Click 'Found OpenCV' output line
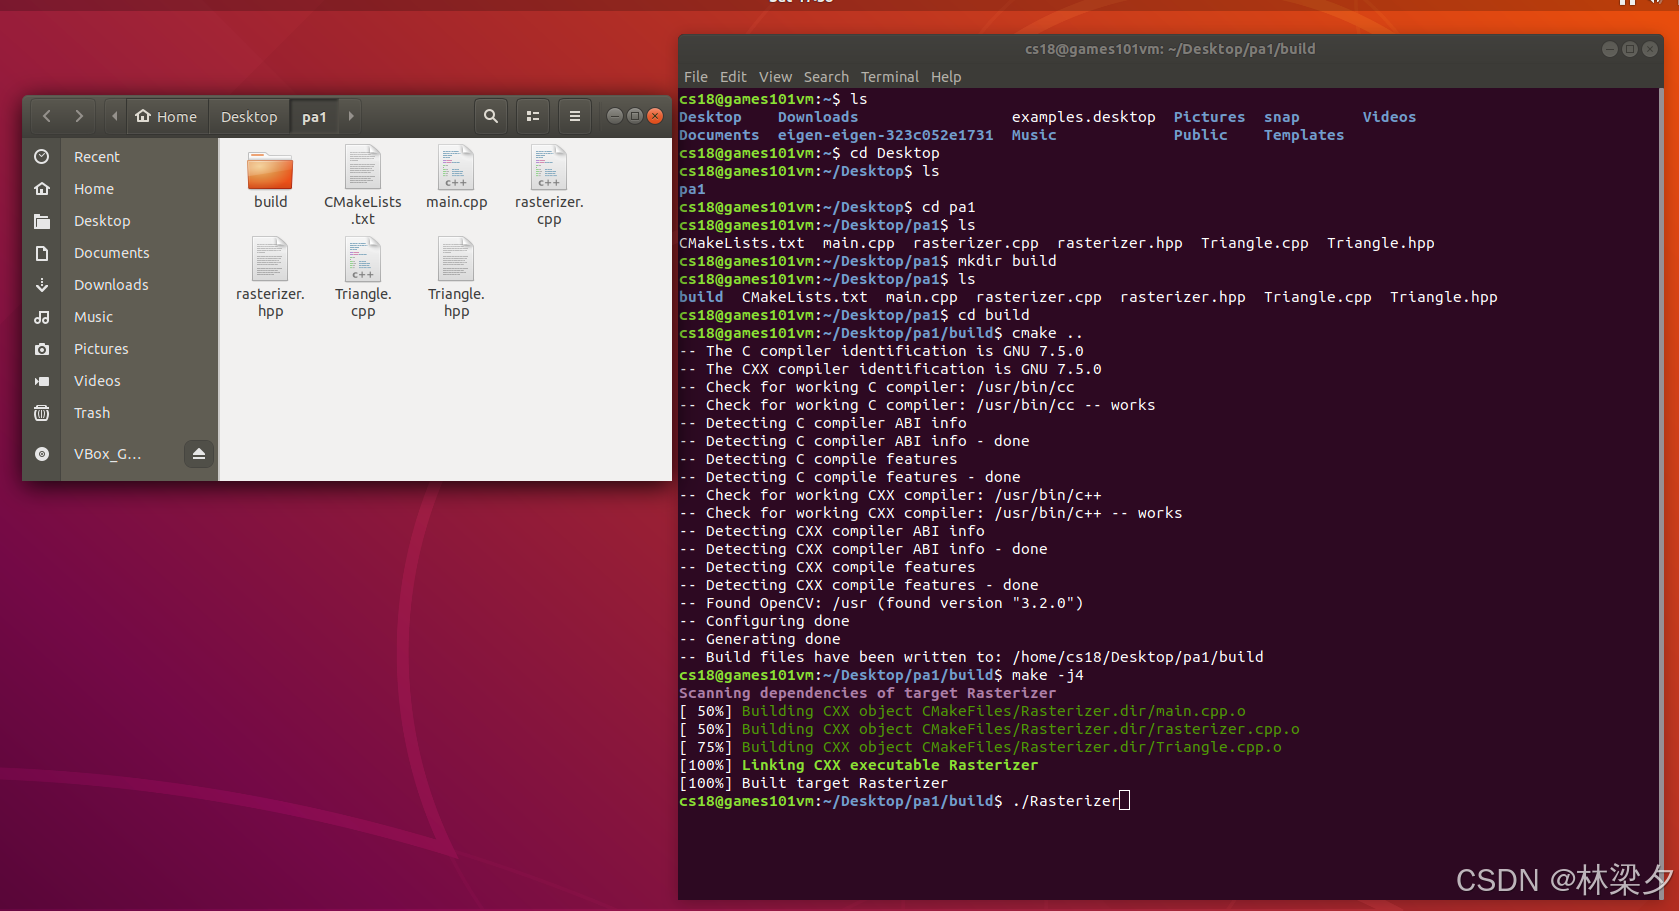Screen dimensions: 1679x911 pos(881,603)
